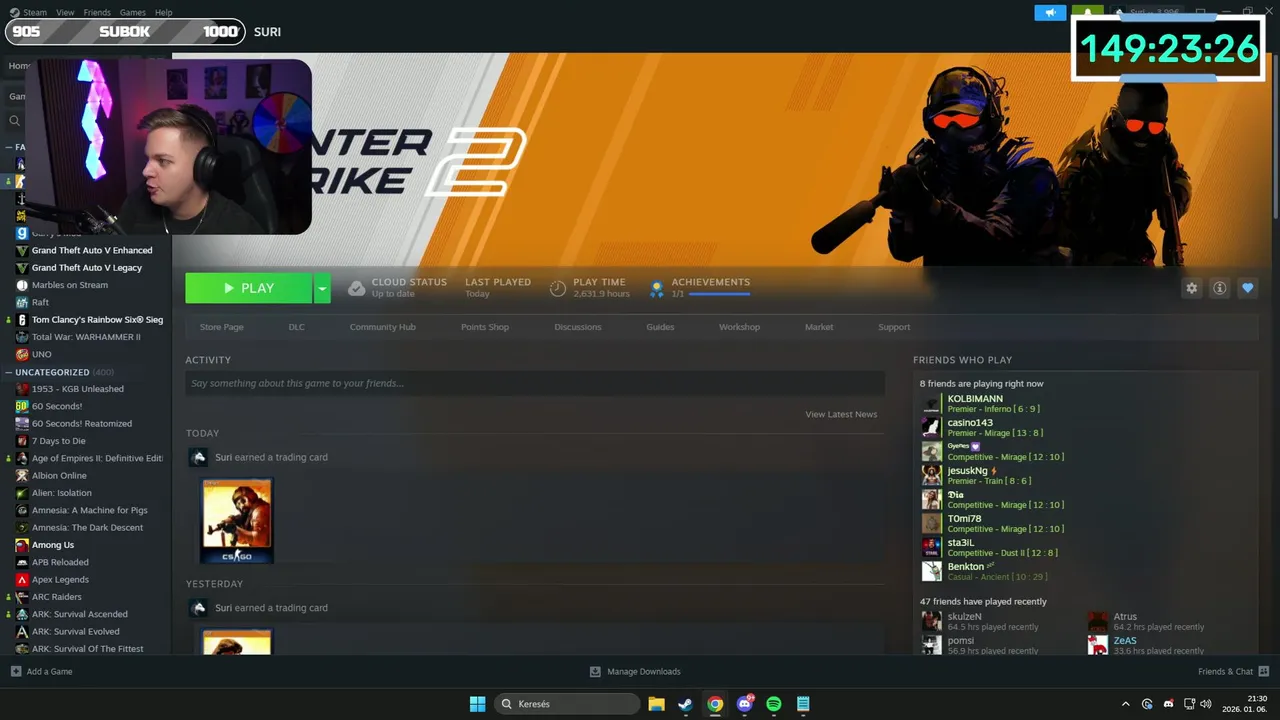This screenshot has width=1280, height=720.
Task: Open the Help menu
Action: tap(164, 13)
